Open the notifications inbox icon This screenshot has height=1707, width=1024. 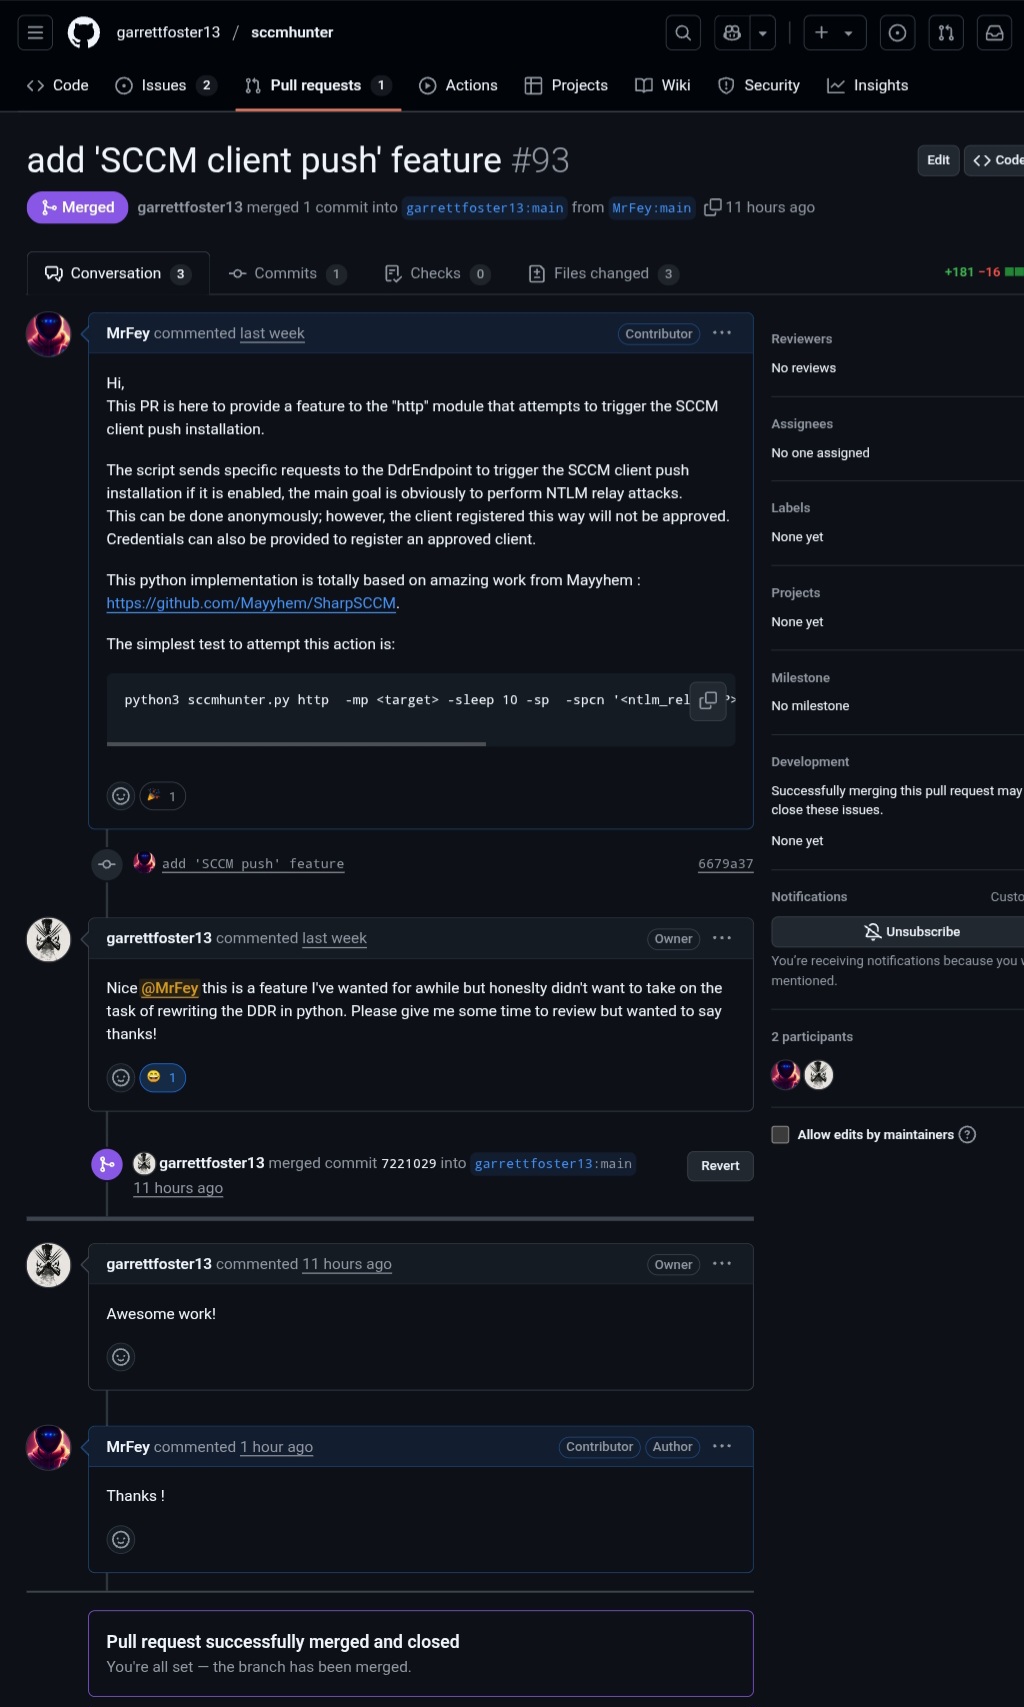coord(995,33)
